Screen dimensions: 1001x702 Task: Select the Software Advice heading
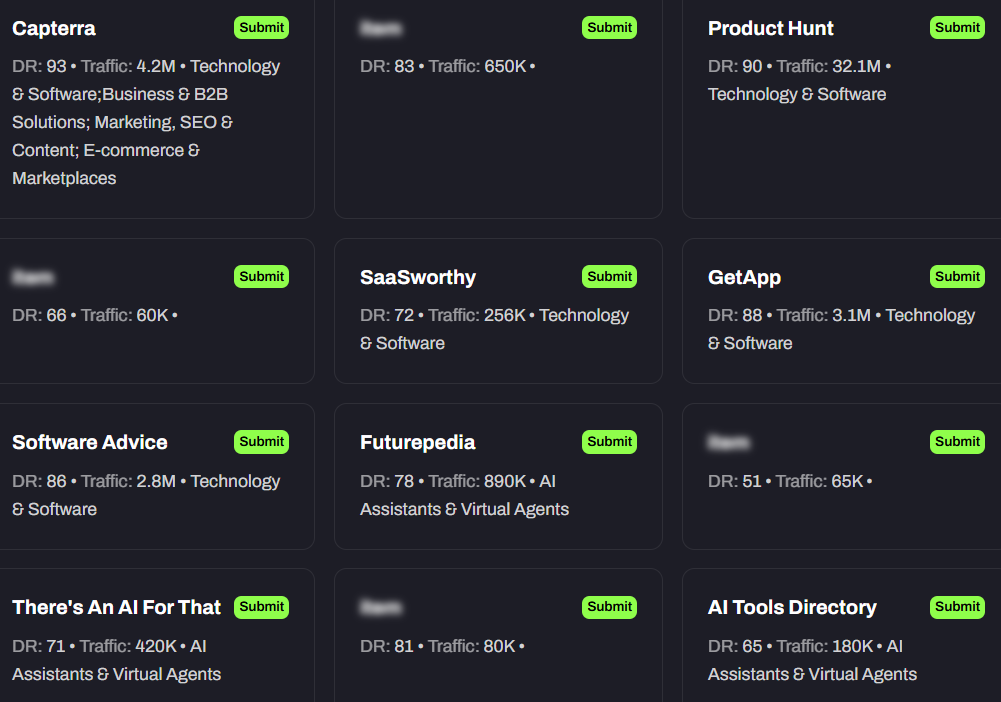(90, 442)
